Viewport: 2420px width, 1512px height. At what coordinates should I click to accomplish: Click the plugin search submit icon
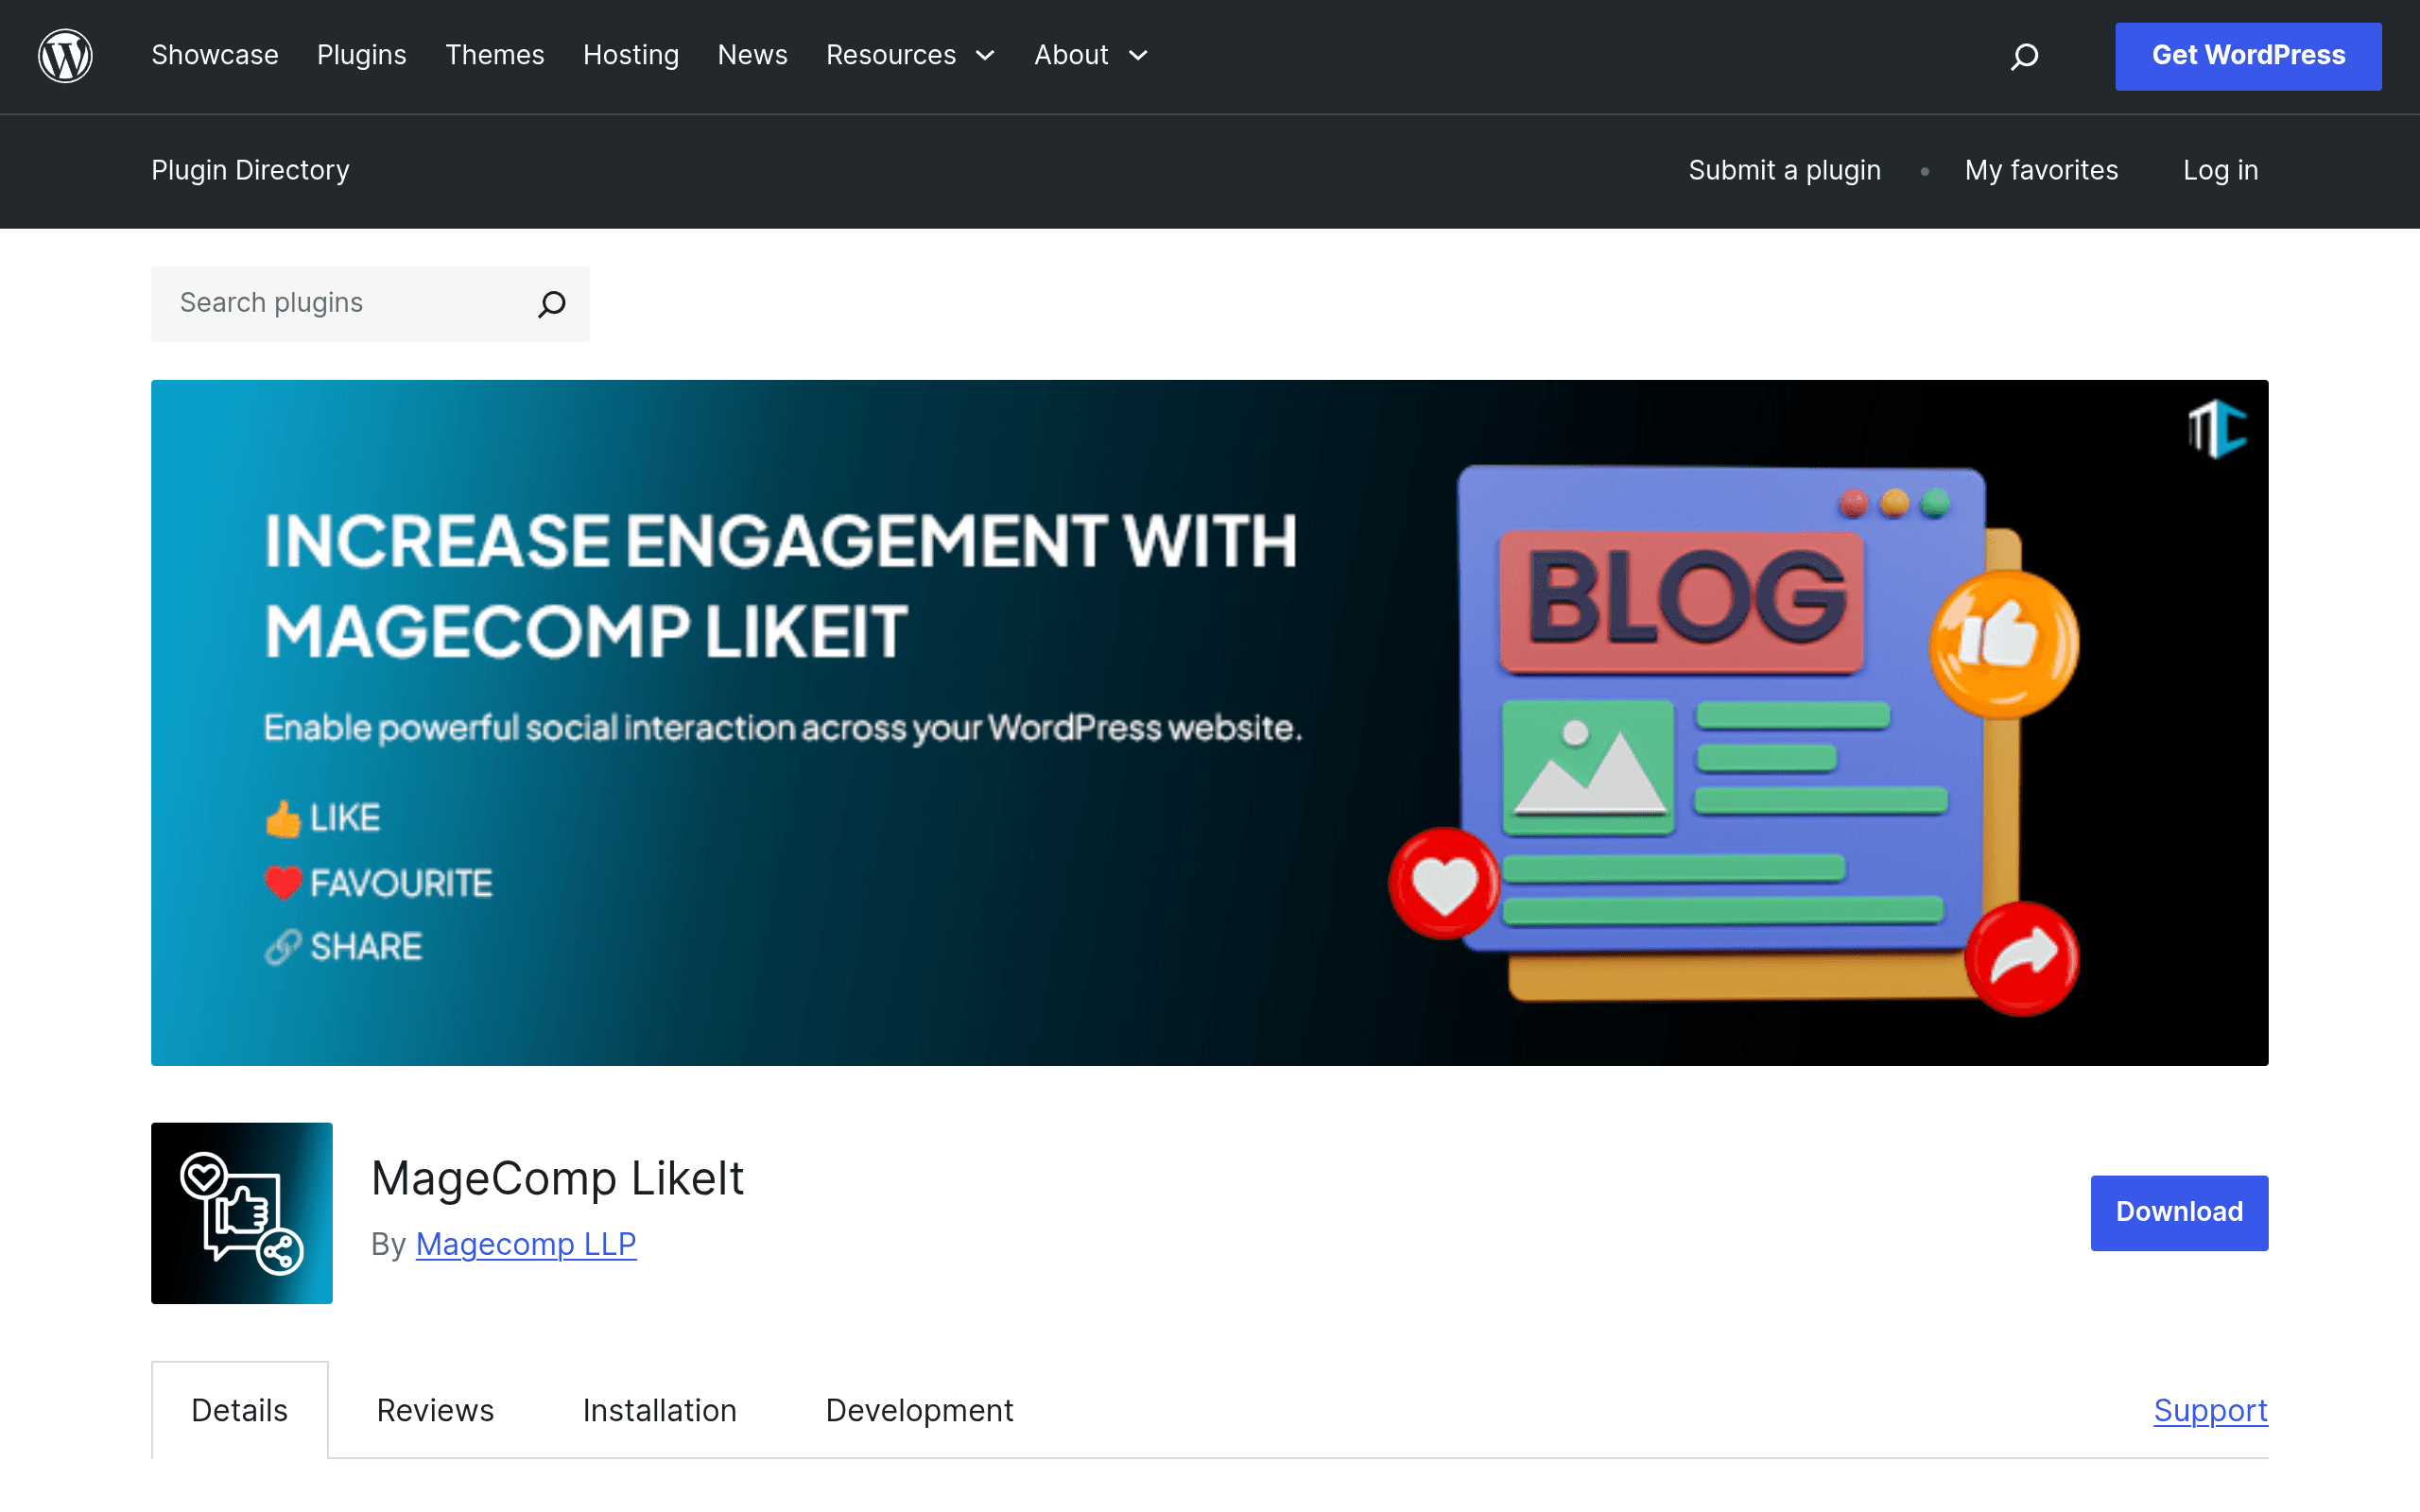click(x=552, y=304)
